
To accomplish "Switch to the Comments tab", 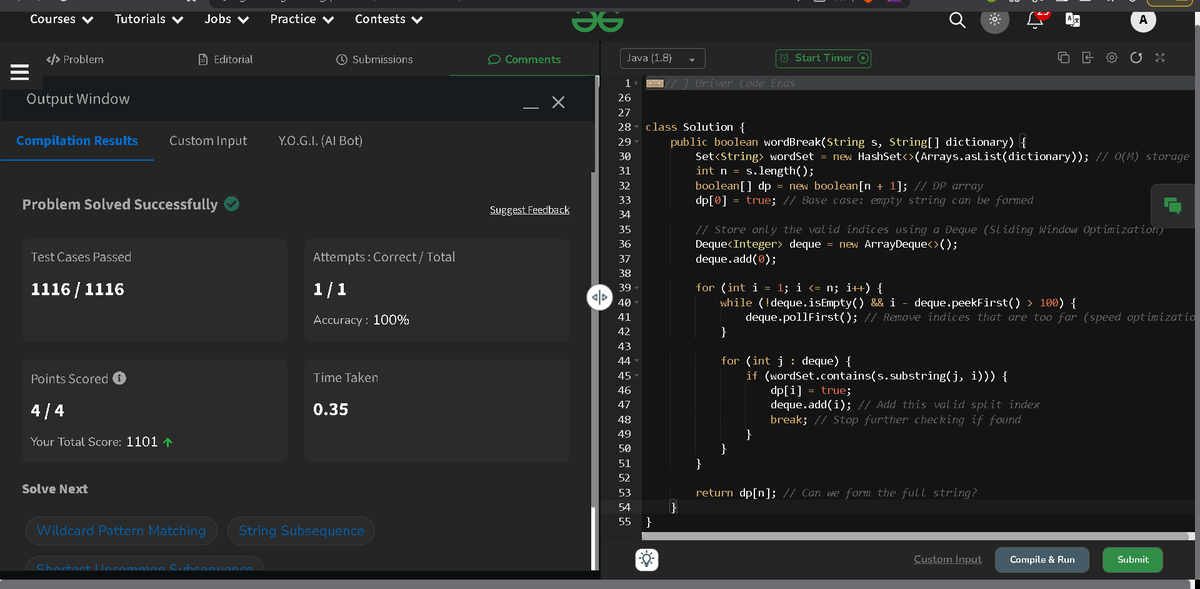I will pyautogui.click(x=524, y=60).
